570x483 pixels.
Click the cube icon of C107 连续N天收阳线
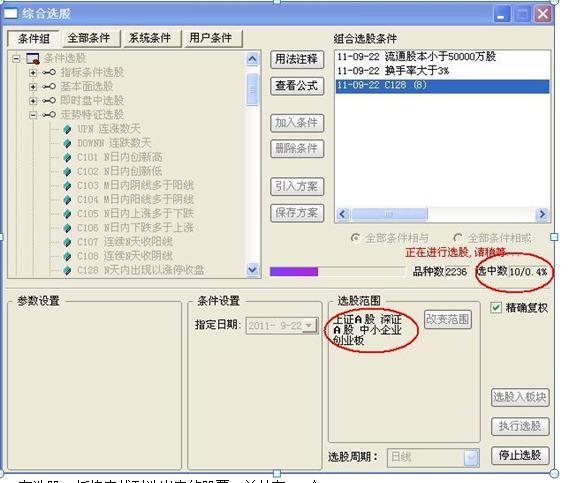[67, 242]
